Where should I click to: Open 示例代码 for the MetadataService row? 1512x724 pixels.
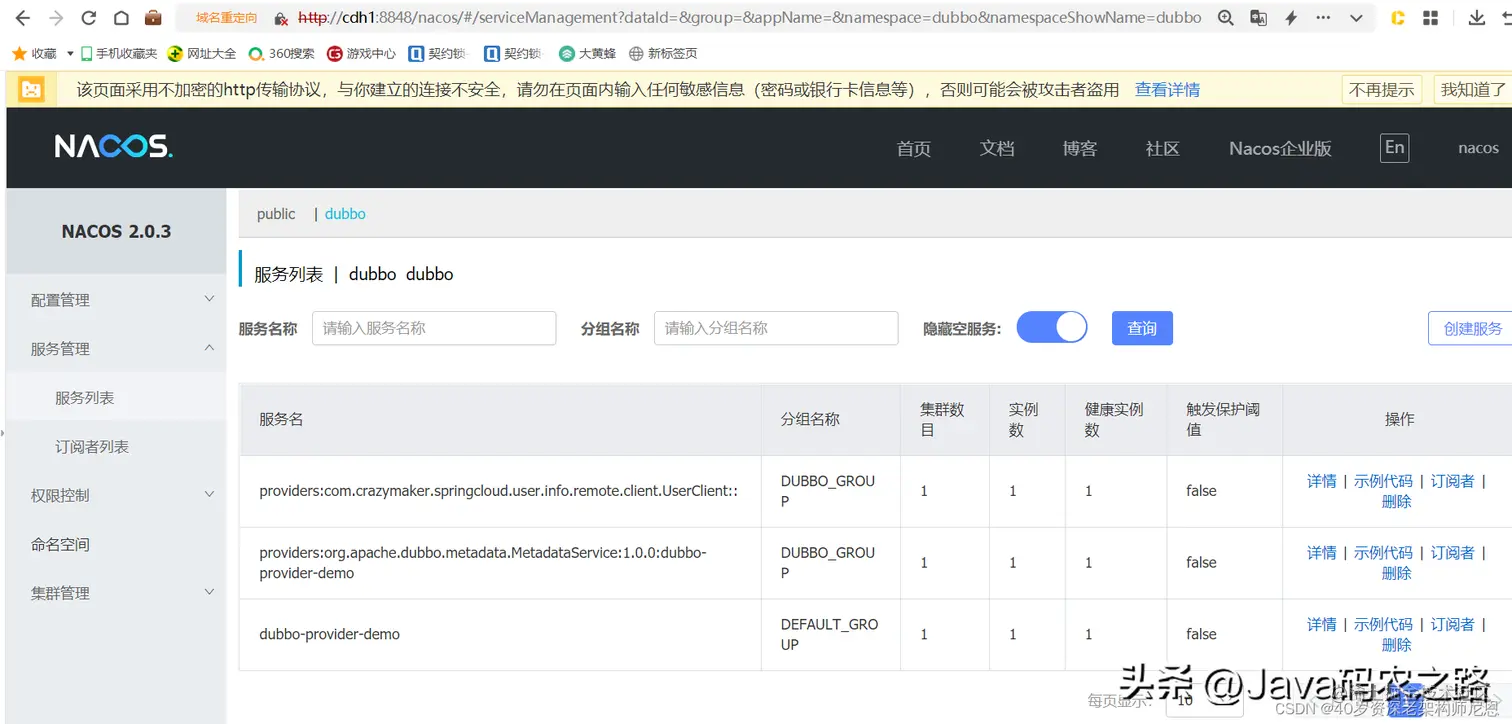pyautogui.click(x=1383, y=553)
